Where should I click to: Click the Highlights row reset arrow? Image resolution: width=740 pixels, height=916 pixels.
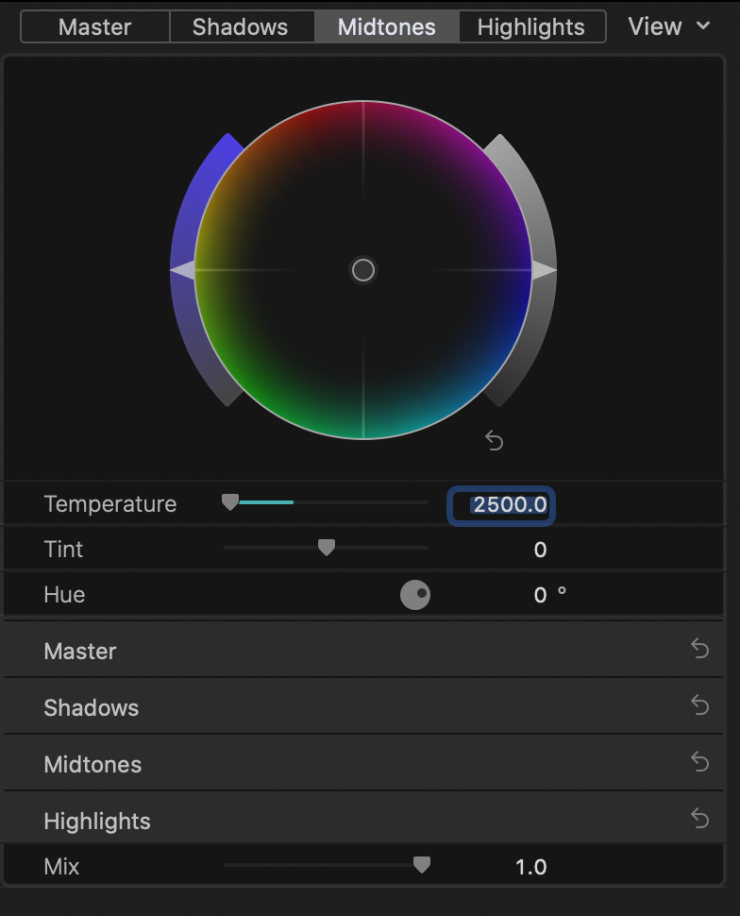[x=700, y=820]
